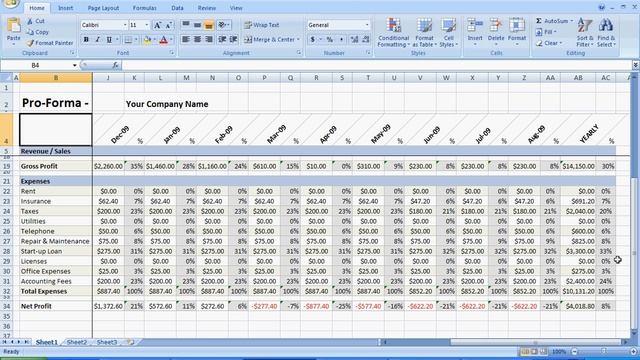The image size is (640, 360).
Task: Open the Cell Styles gallery
Action: click(449, 33)
